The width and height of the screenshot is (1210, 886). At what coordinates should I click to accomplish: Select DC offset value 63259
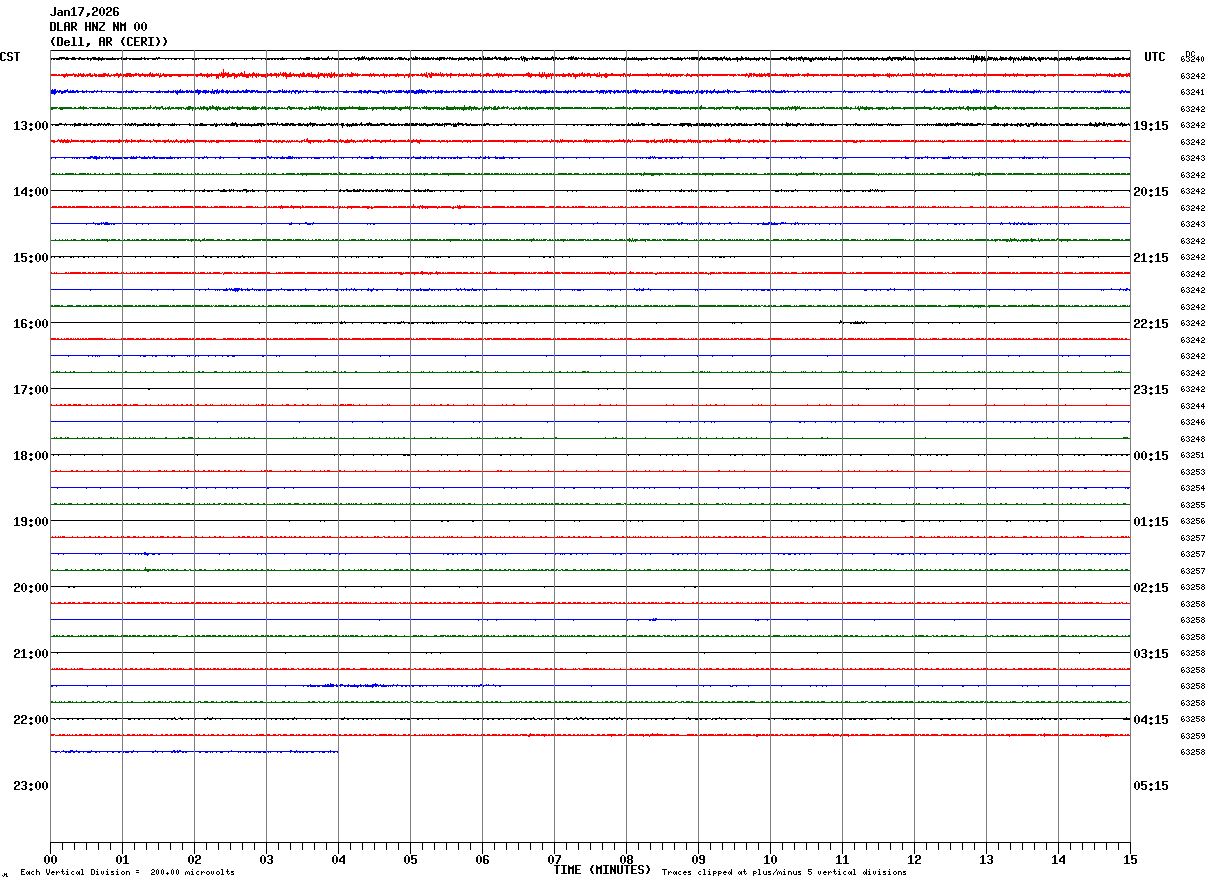tap(1192, 737)
